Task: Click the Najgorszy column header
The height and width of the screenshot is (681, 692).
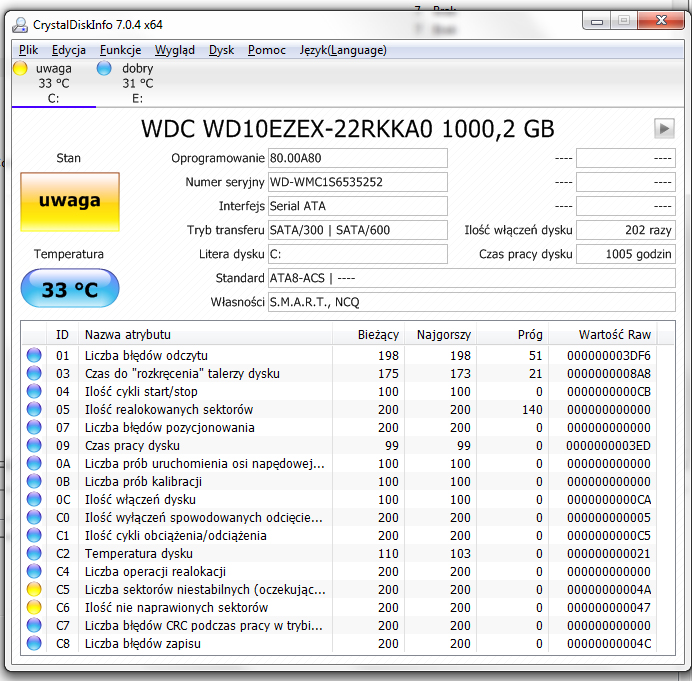Action: [440, 335]
